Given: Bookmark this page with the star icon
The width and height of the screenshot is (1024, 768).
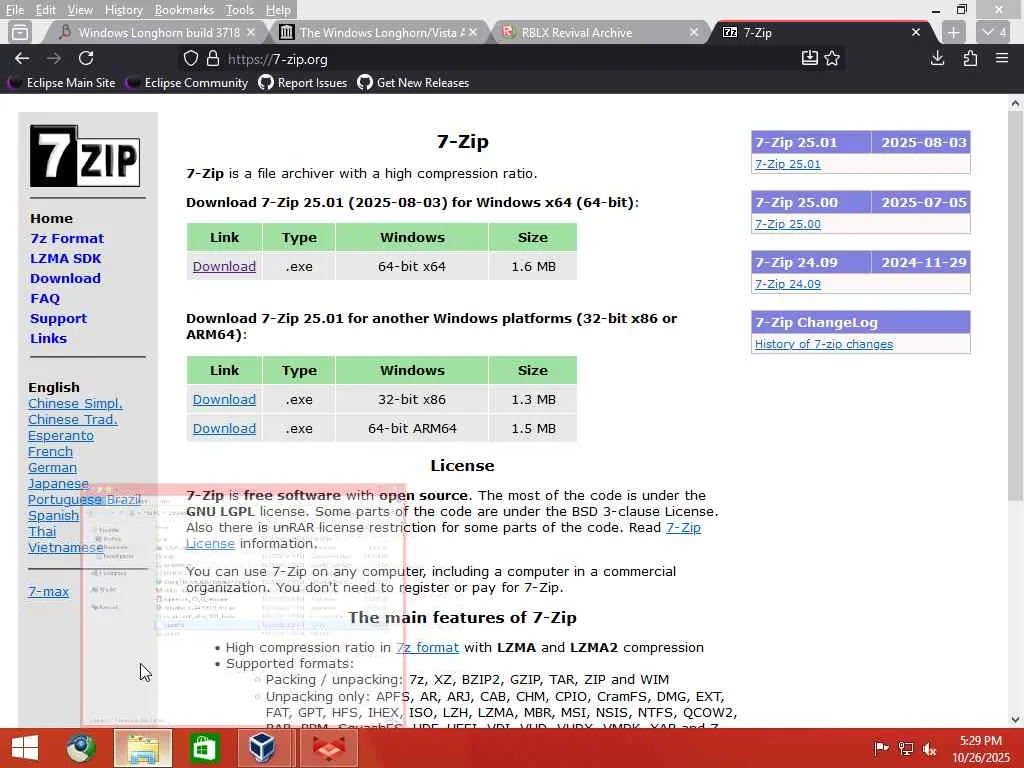Looking at the screenshot, I should click(x=832, y=59).
